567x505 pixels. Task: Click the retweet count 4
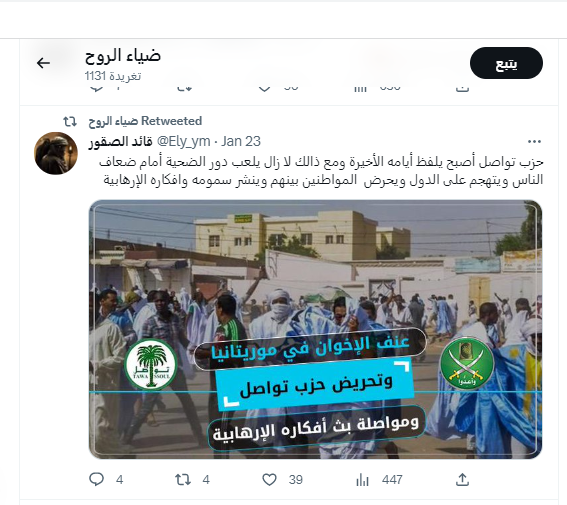206,480
